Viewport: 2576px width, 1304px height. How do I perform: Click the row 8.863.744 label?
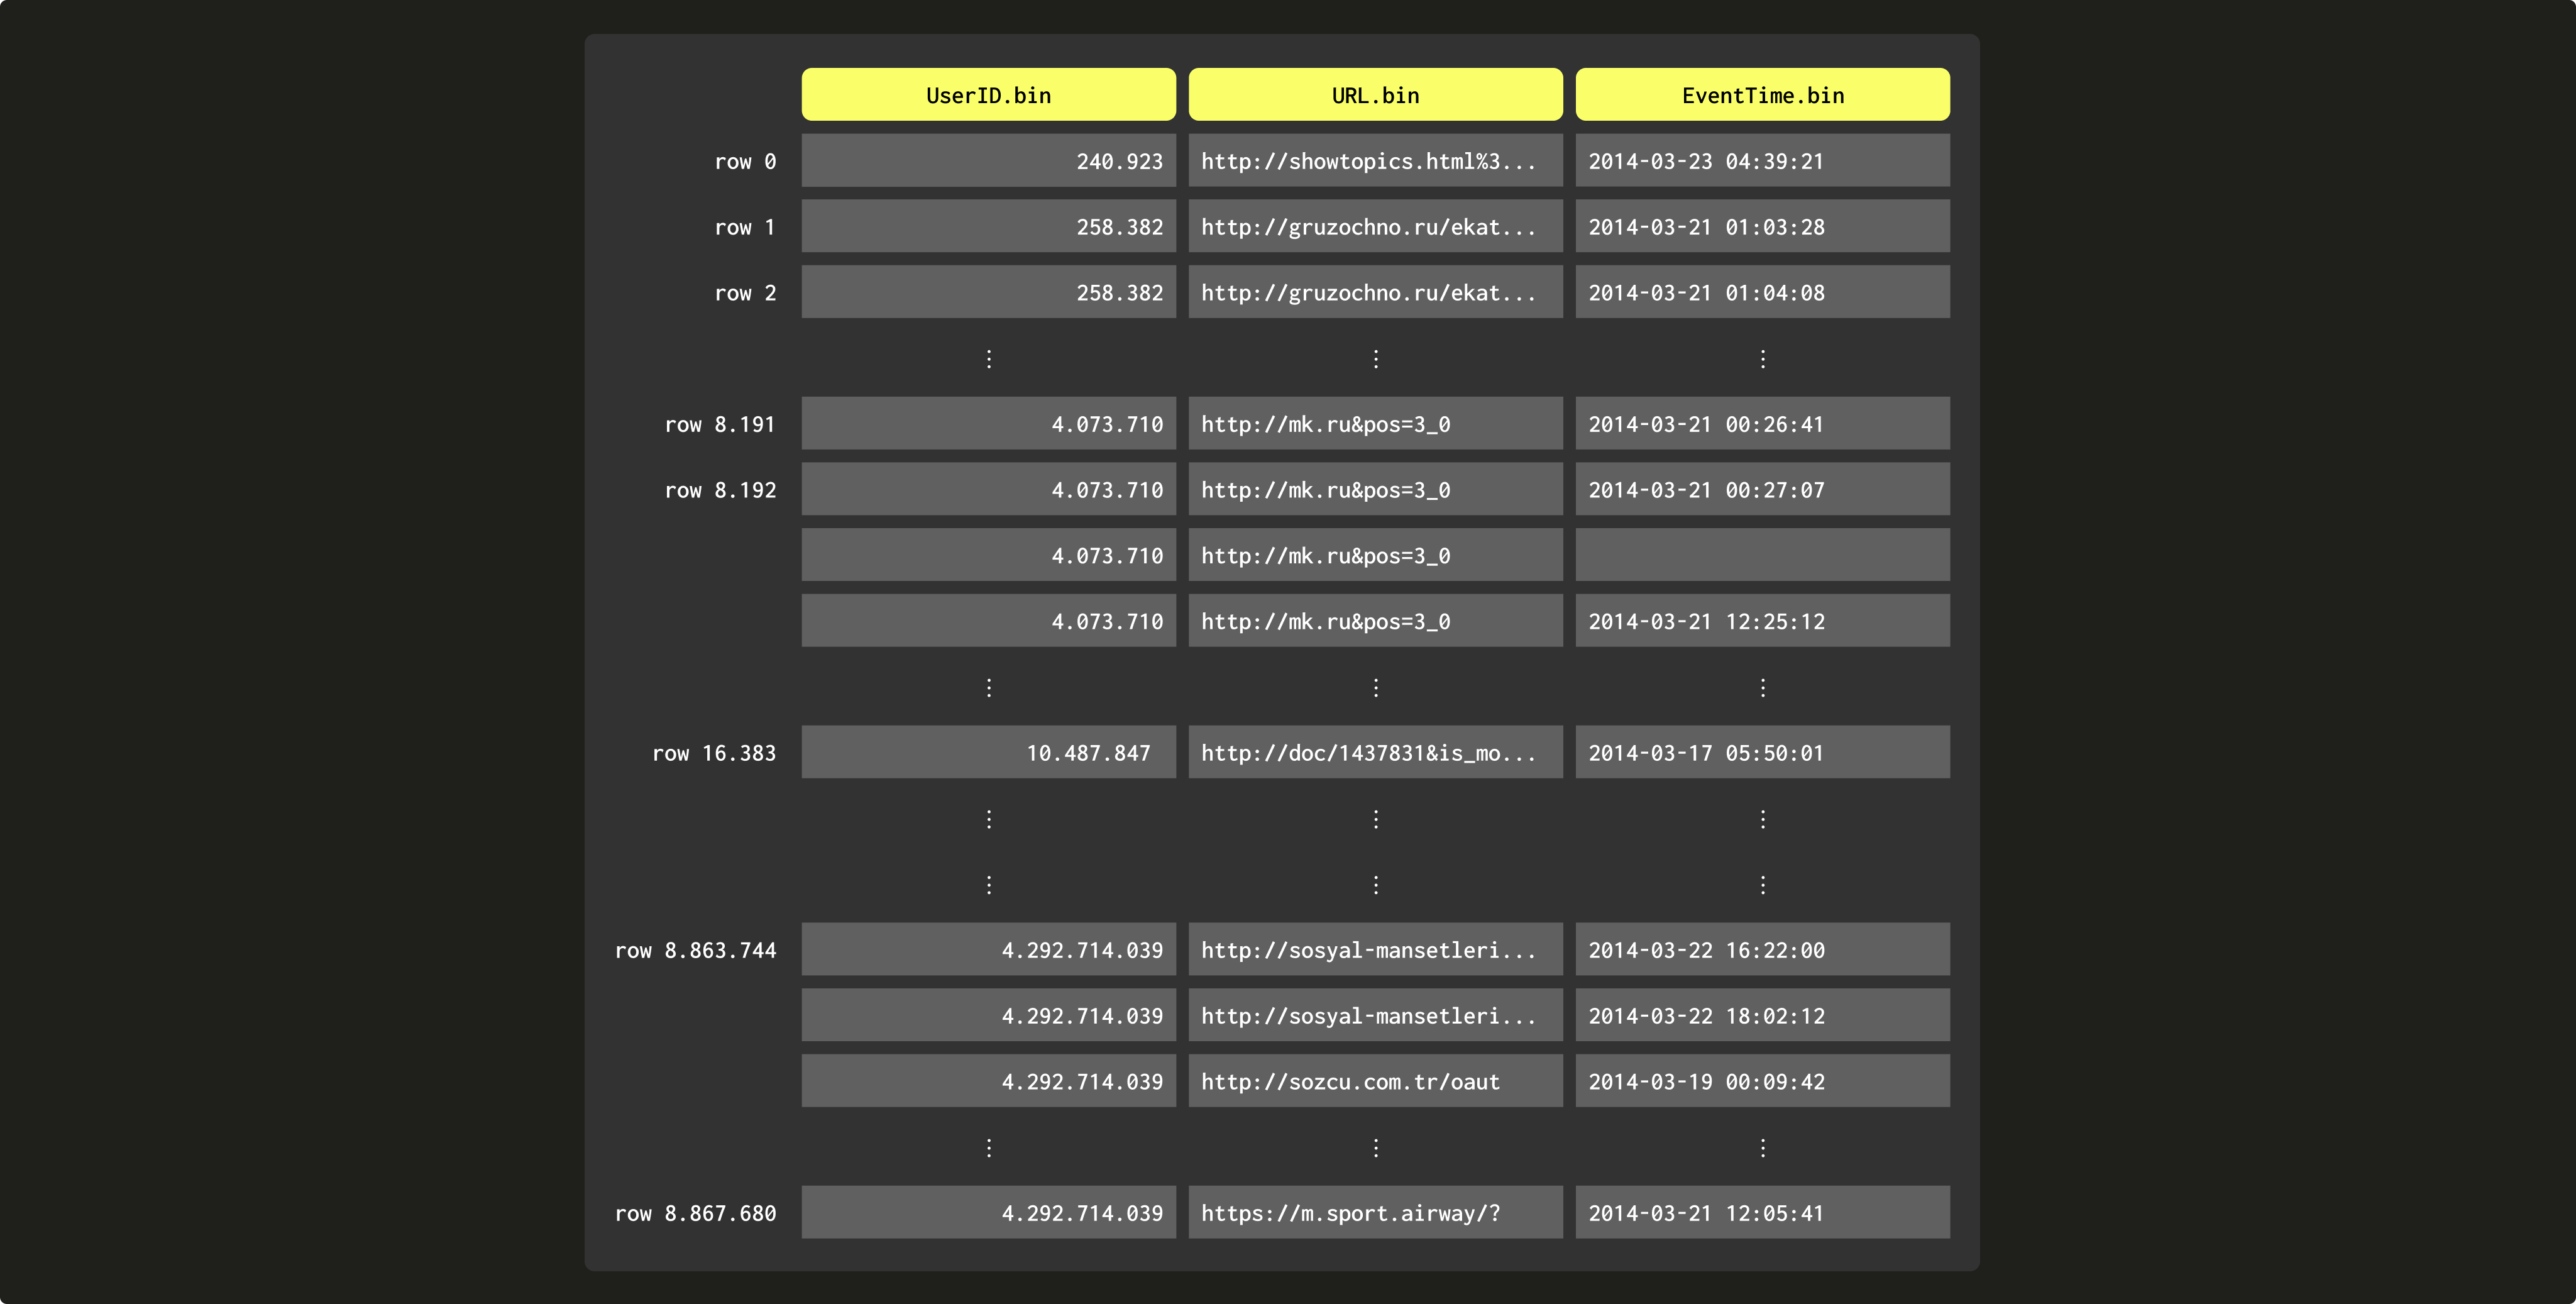coord(695,950)
